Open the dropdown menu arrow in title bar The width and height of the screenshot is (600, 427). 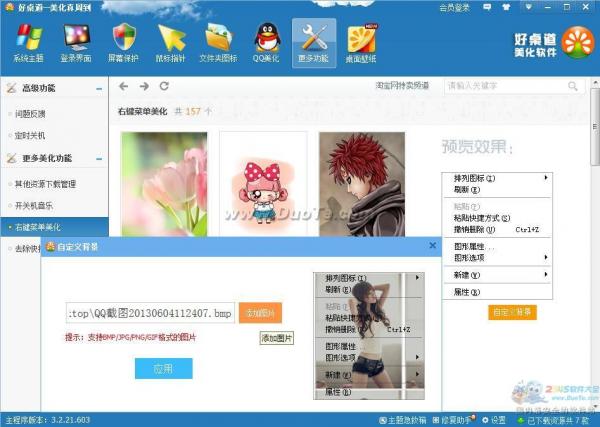(528, 7)
